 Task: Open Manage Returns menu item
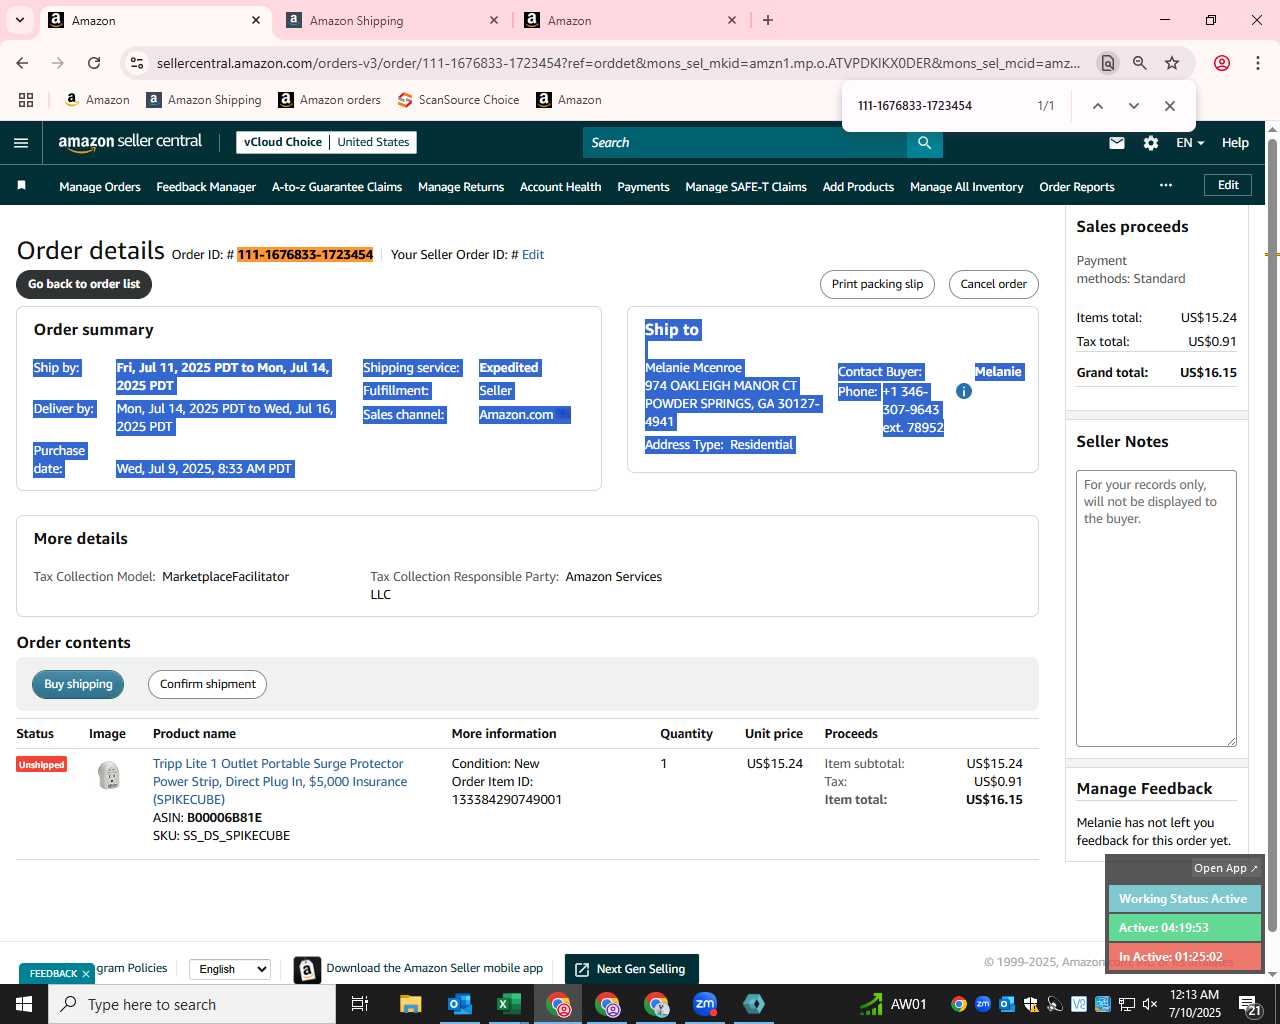461,187
